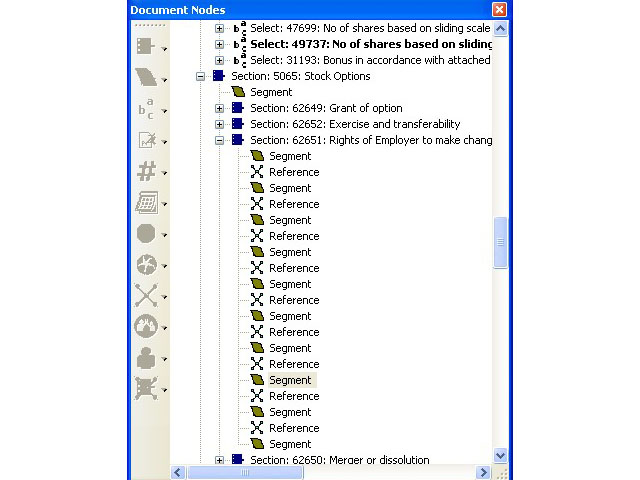Select the currently highlighted Segment node
Screen dimensions: 640x480
pyautogui.click(x=290, y=380)
